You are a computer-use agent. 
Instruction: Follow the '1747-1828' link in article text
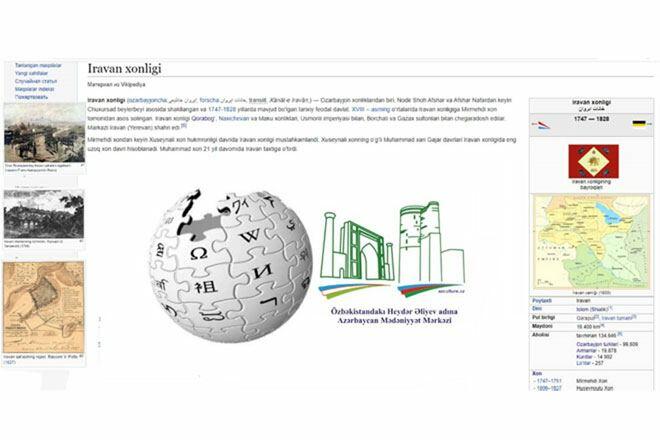(222, 109)
